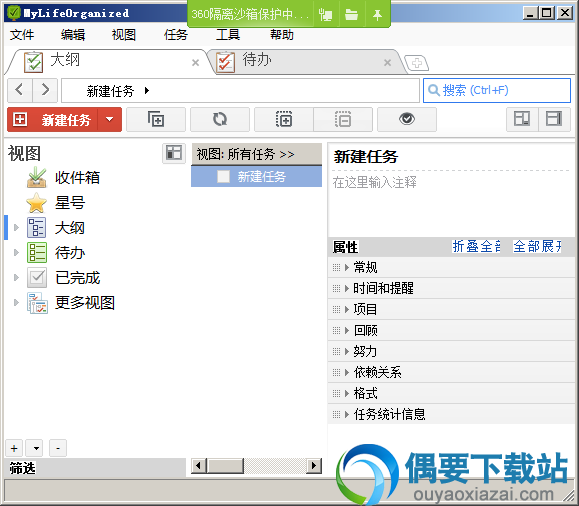Click the 新建任务 breadcrumb arrow
579x506 pixels.
(x=147, y=90)
